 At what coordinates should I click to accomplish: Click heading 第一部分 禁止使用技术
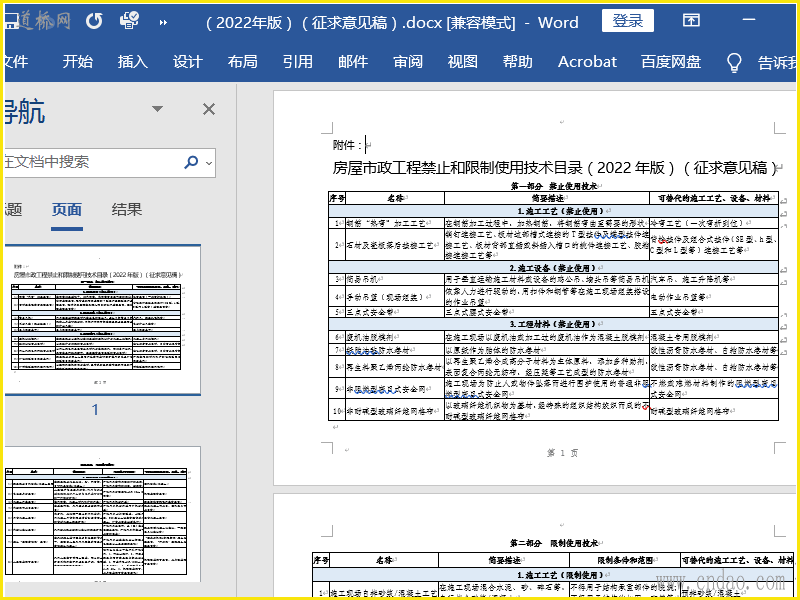coord(554,186)
